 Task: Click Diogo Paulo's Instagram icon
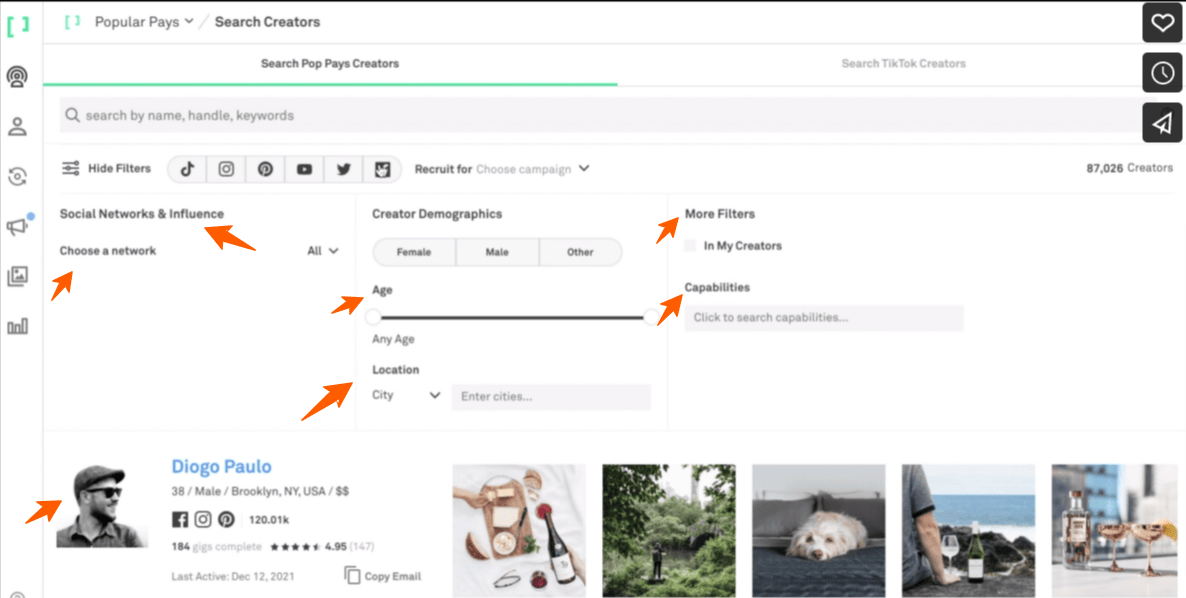tap(203, 519)
